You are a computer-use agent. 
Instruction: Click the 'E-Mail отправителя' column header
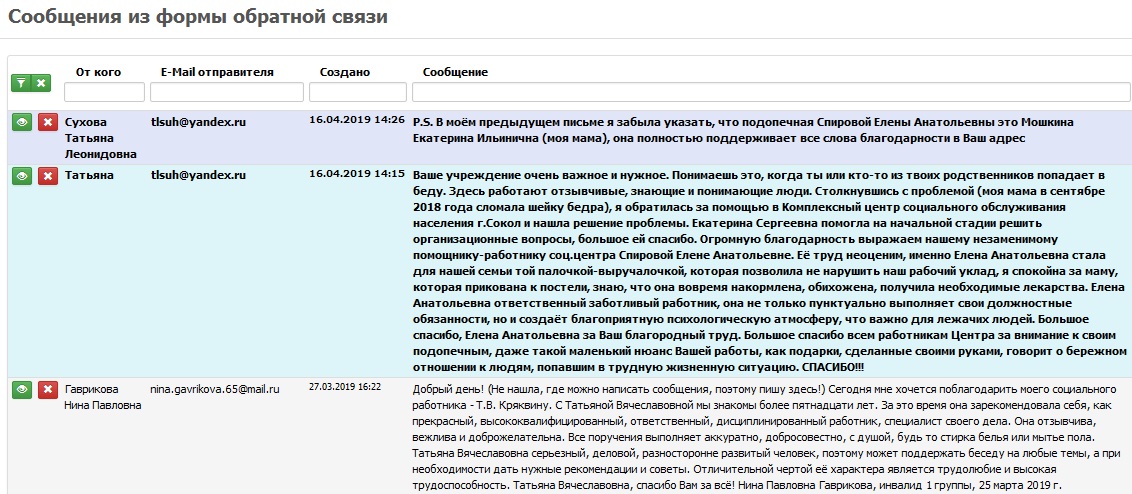[217, 72]
